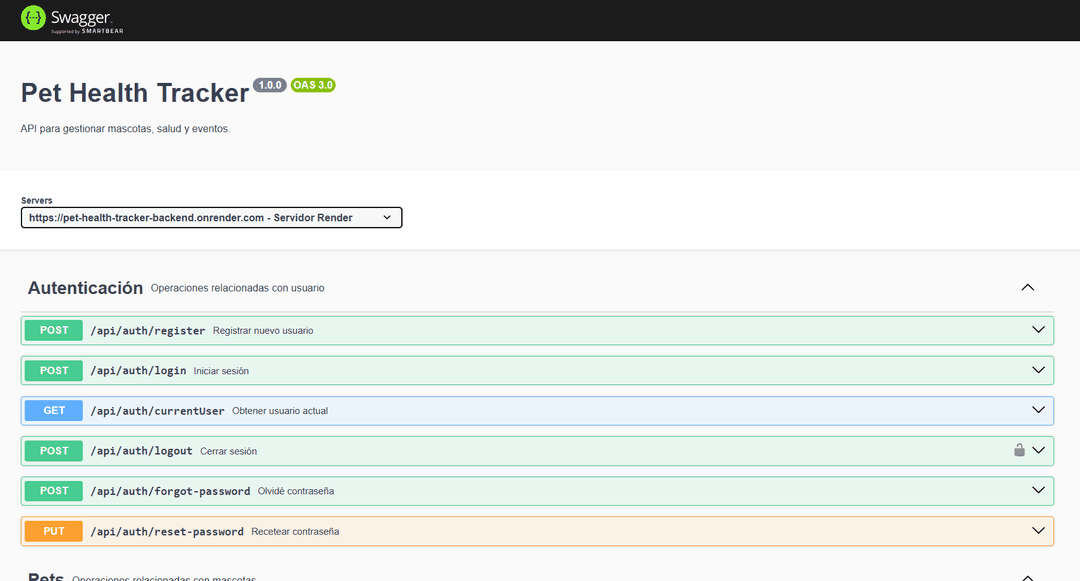Click the orange PUT badge for /api/auth/reset-password
This screenshot has height=581, width=1080.
[53, 531]
